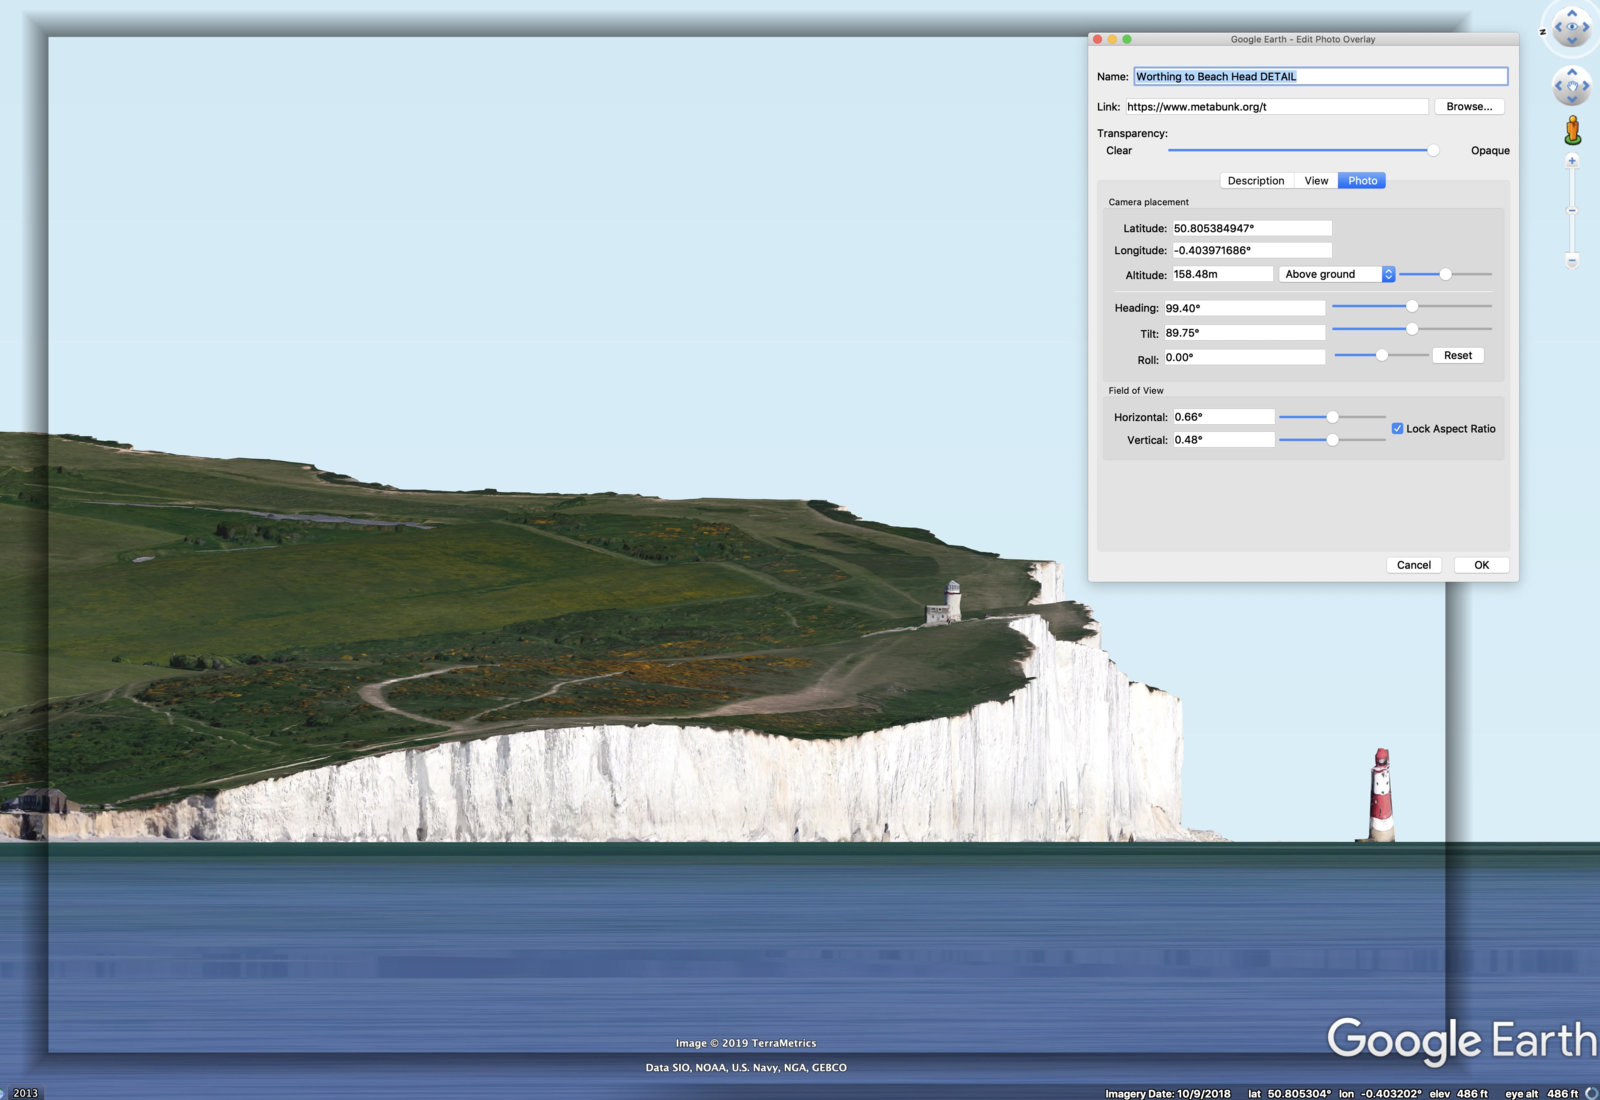Click the zoom out minus button

click(1572, 261)
